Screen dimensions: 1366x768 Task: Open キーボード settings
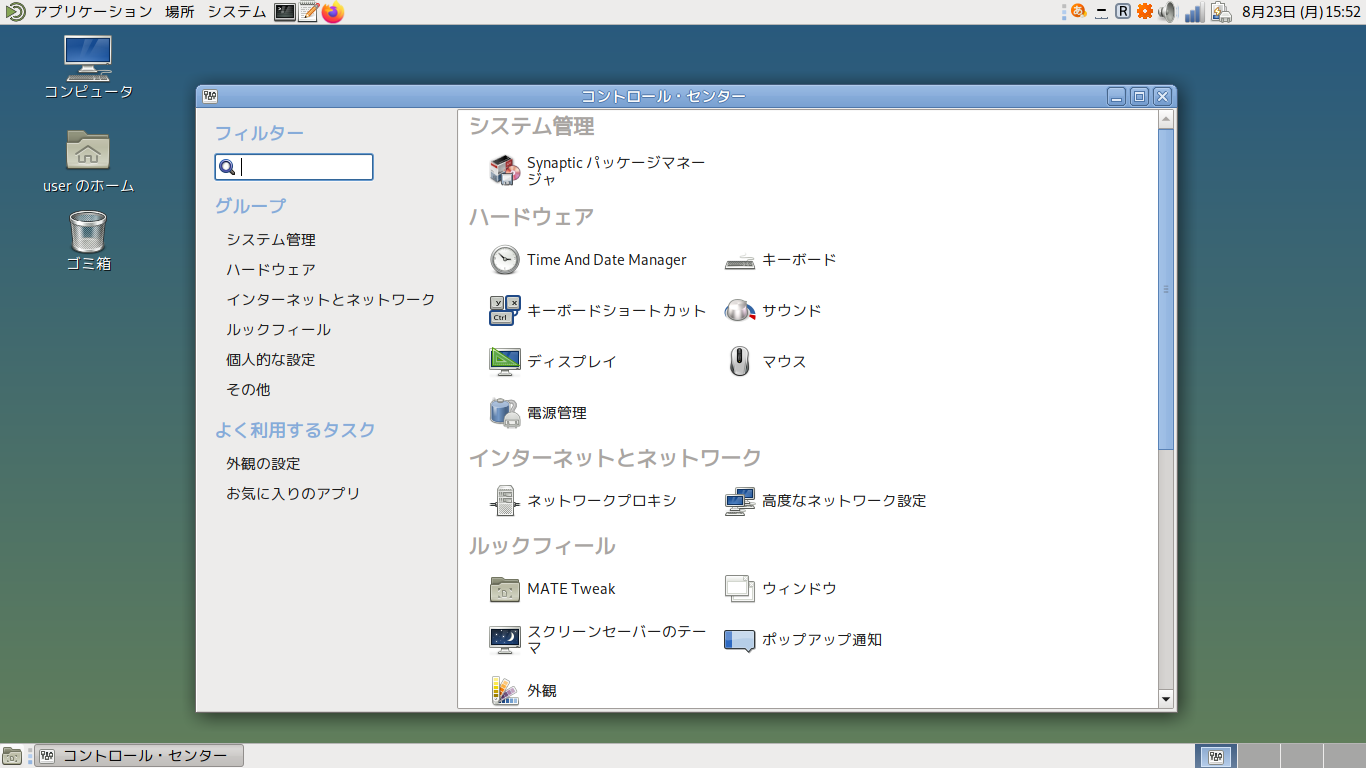click(780, 260)
